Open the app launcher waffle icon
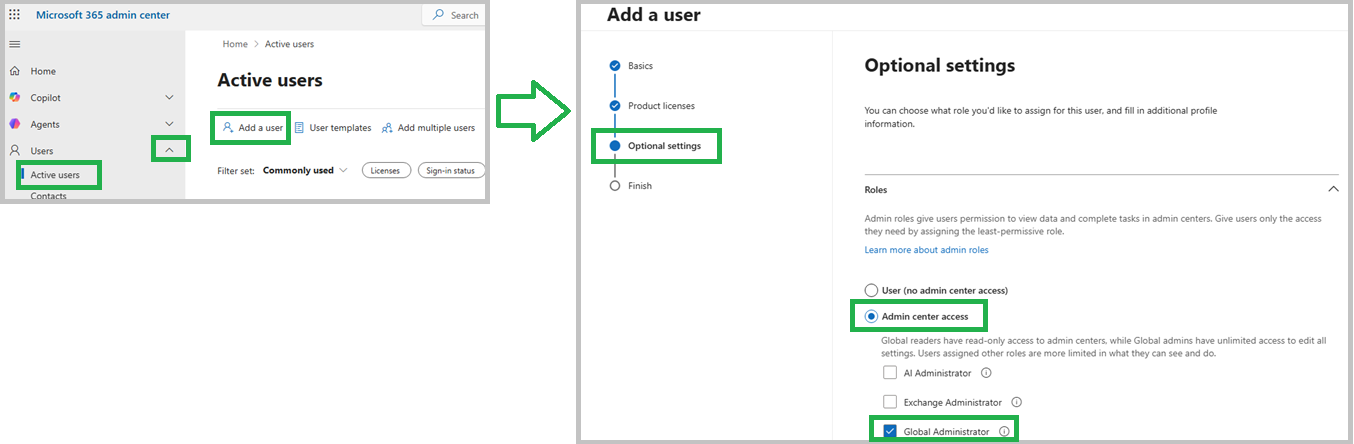 point(14,15)
